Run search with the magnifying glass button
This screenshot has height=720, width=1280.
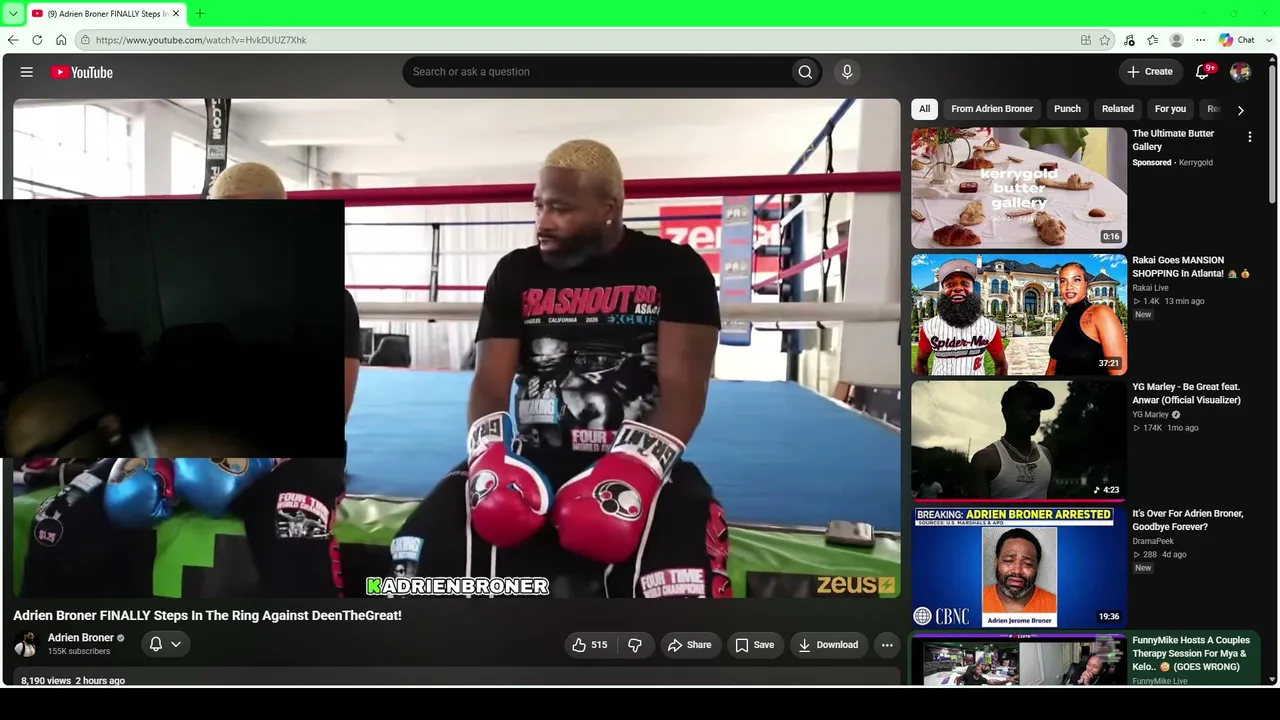(x=805, y=72)
